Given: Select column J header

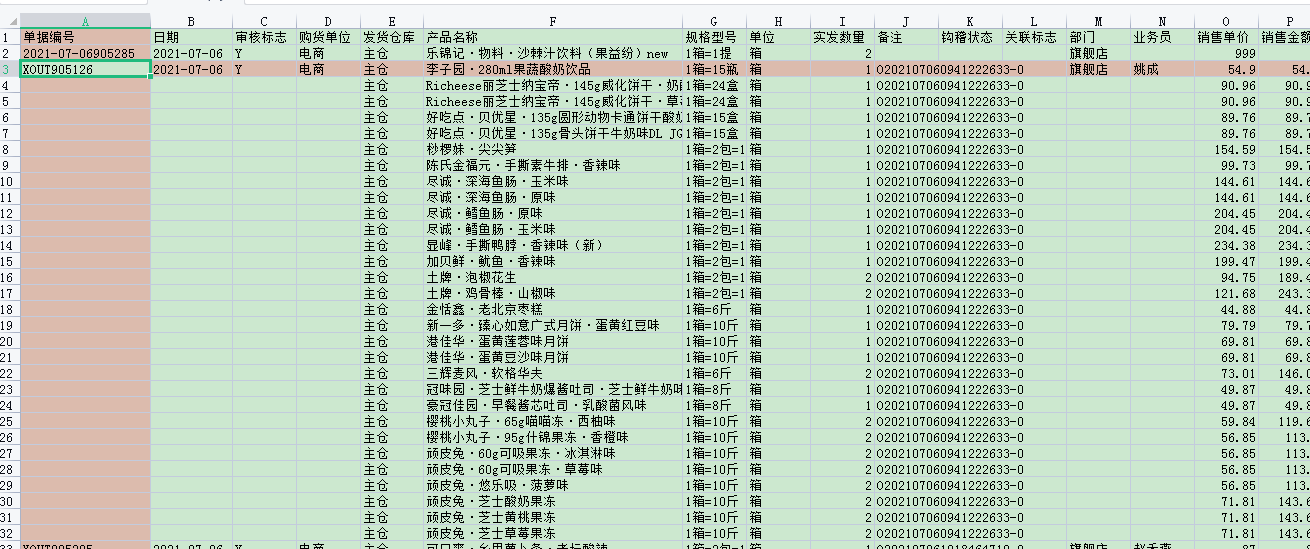Looking at the screenshot, I should tap(906, 21).
